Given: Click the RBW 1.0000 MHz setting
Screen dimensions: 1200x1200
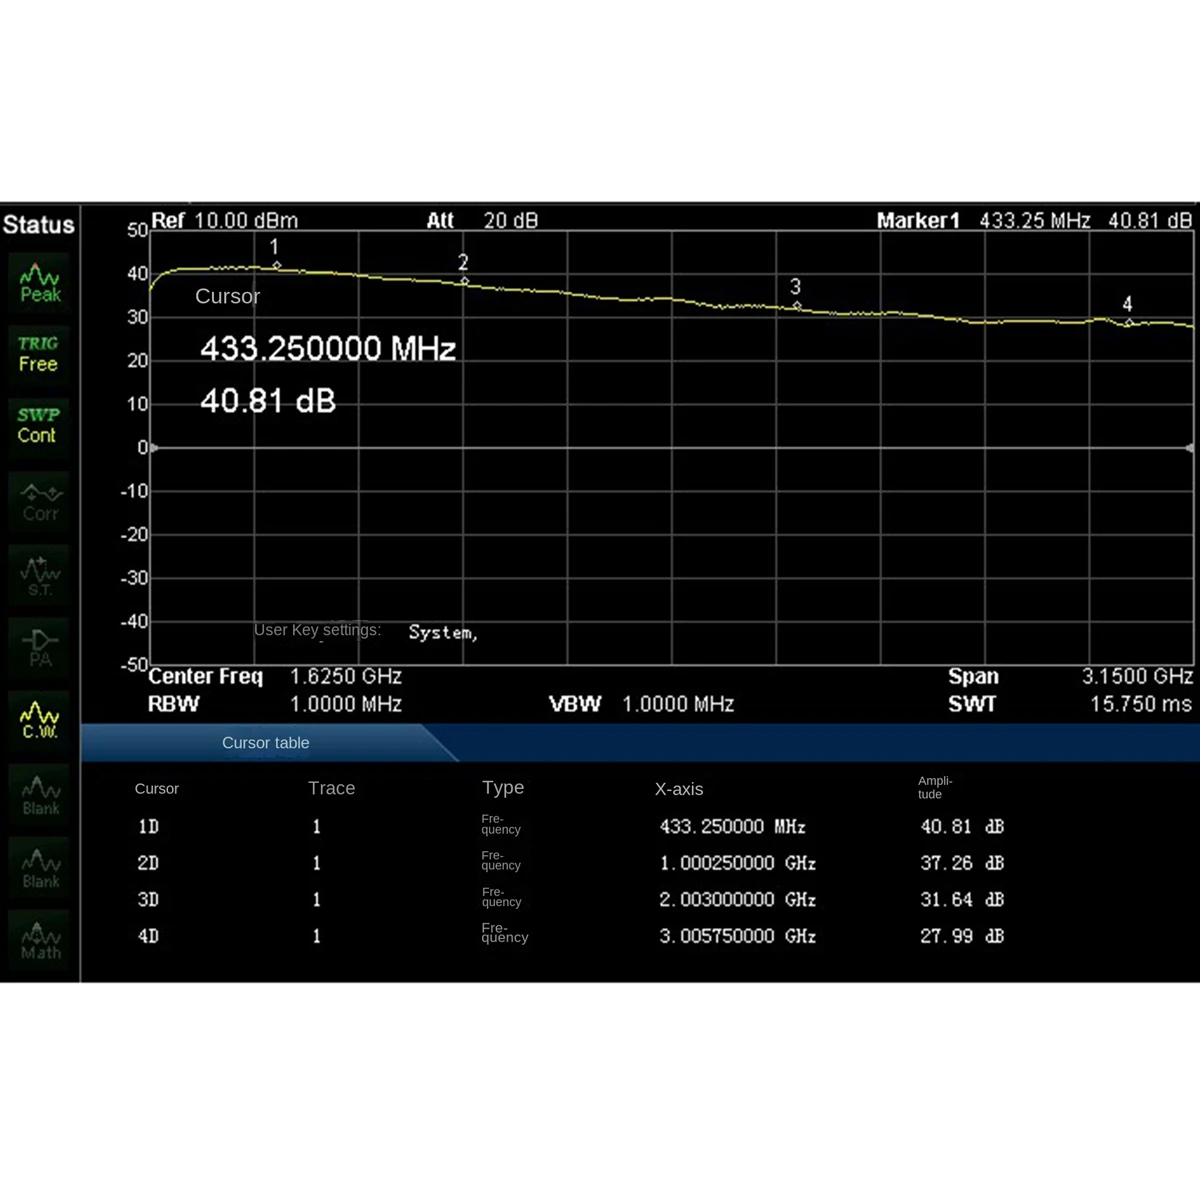Looking at the screenshot, I should click(275, 704).
